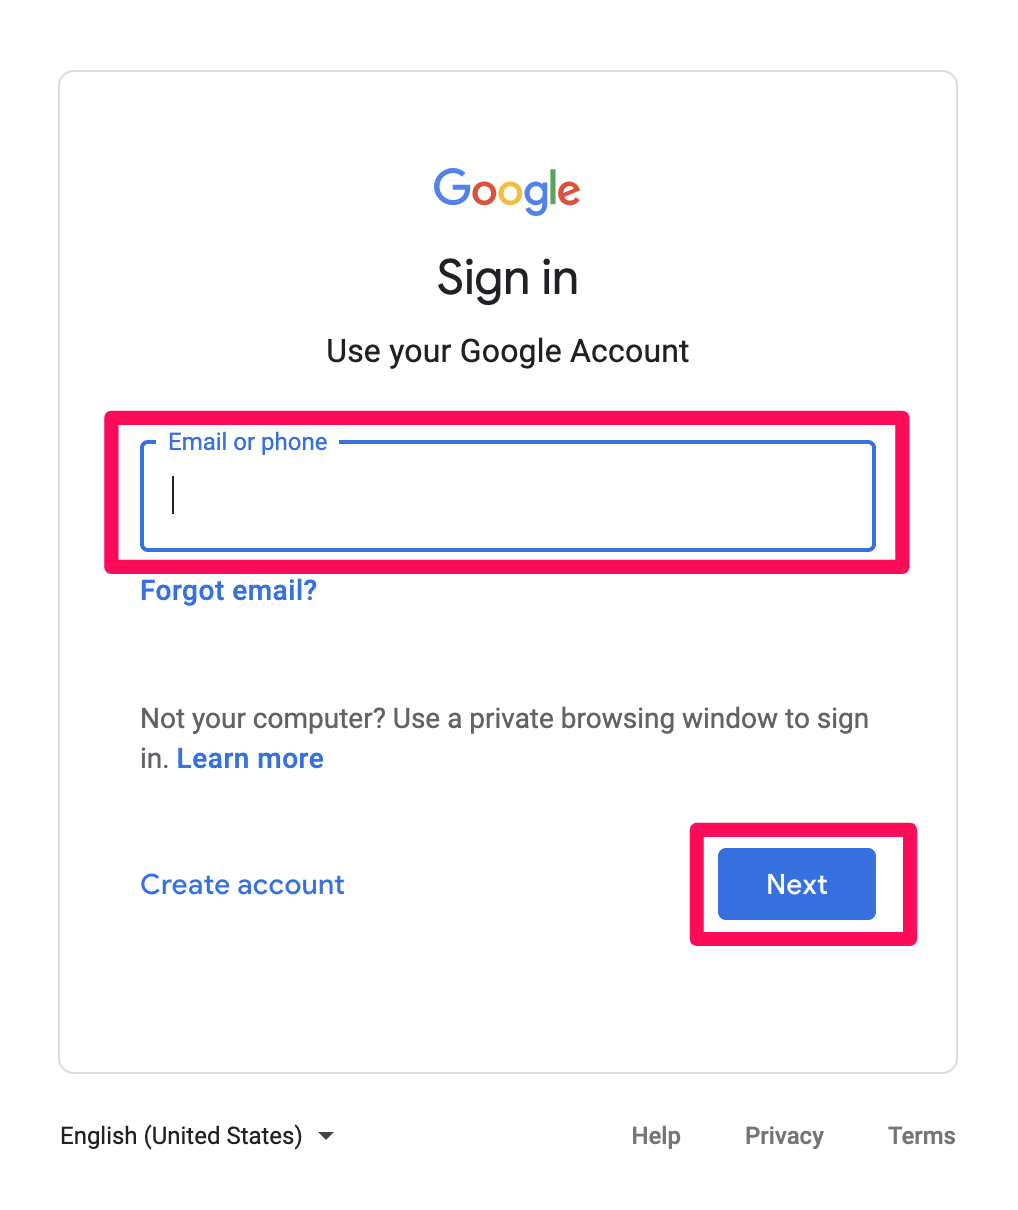Open the English (United States) language selector

[197, 1136]
